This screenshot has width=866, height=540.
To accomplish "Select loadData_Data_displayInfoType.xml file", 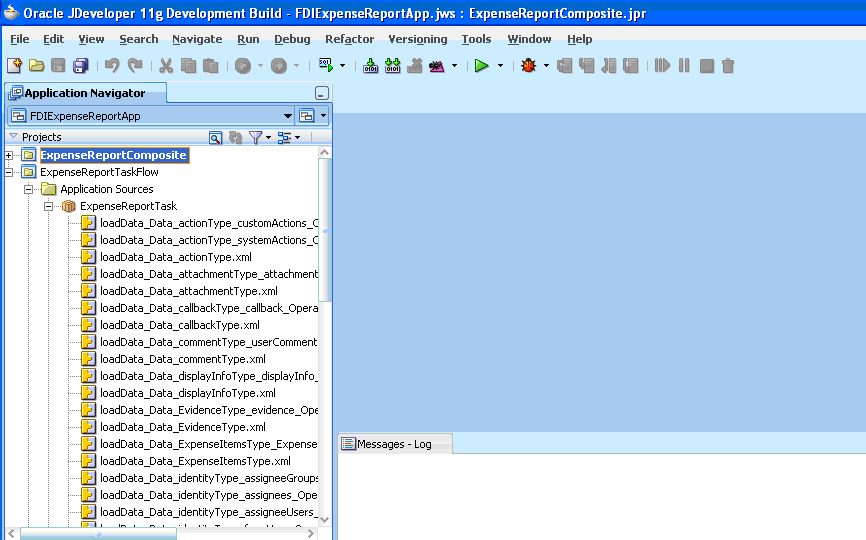I will [x=188, y=393].
